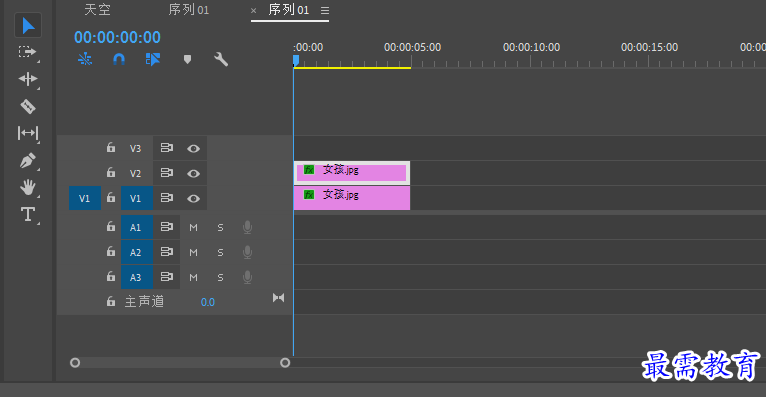The width and height of the screenshot is (766, 397).
Task: Select the active 序列 01 tab
Action: pyautogui.click(x=289, y=10)
